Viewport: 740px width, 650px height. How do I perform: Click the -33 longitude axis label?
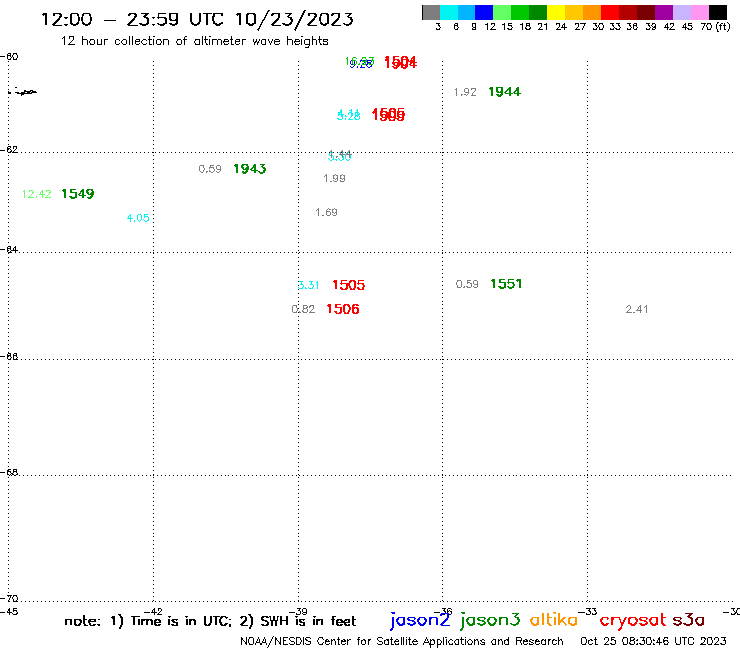pyautogui.click(x=588, y=612)
